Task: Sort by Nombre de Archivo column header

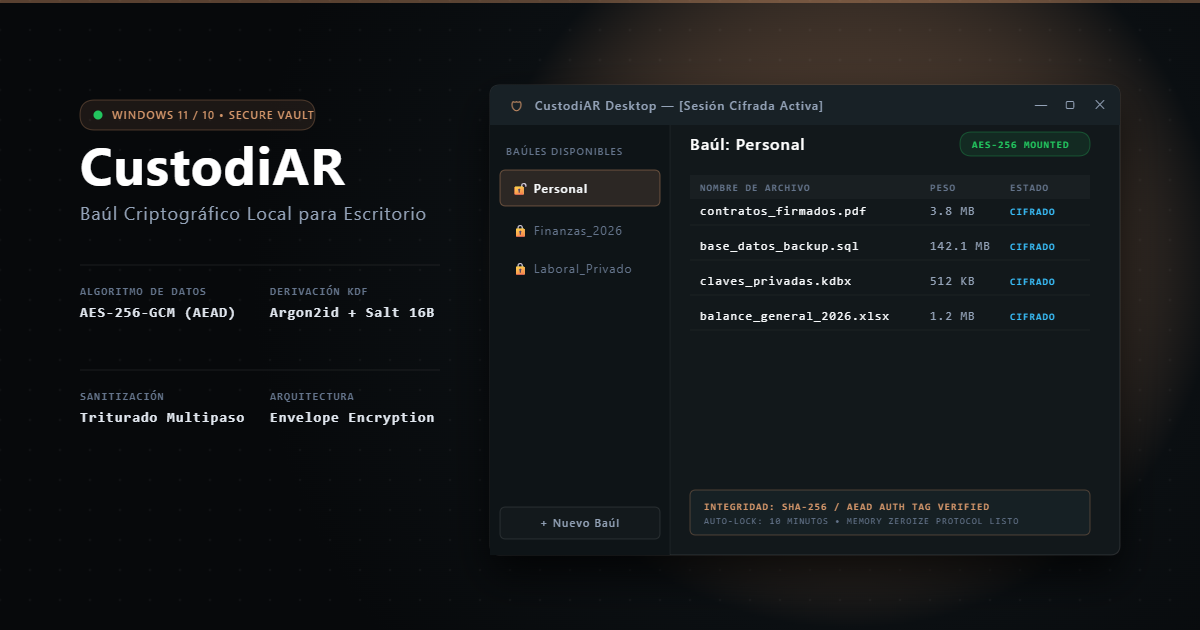Action: tap(755, 188)
